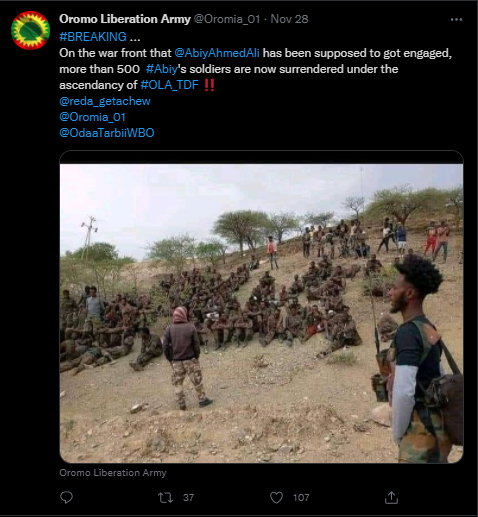This screenshot has height=517, width=478.
Task: Open the Oromo Liberation Army profile avatar
Action: (30, 30)
